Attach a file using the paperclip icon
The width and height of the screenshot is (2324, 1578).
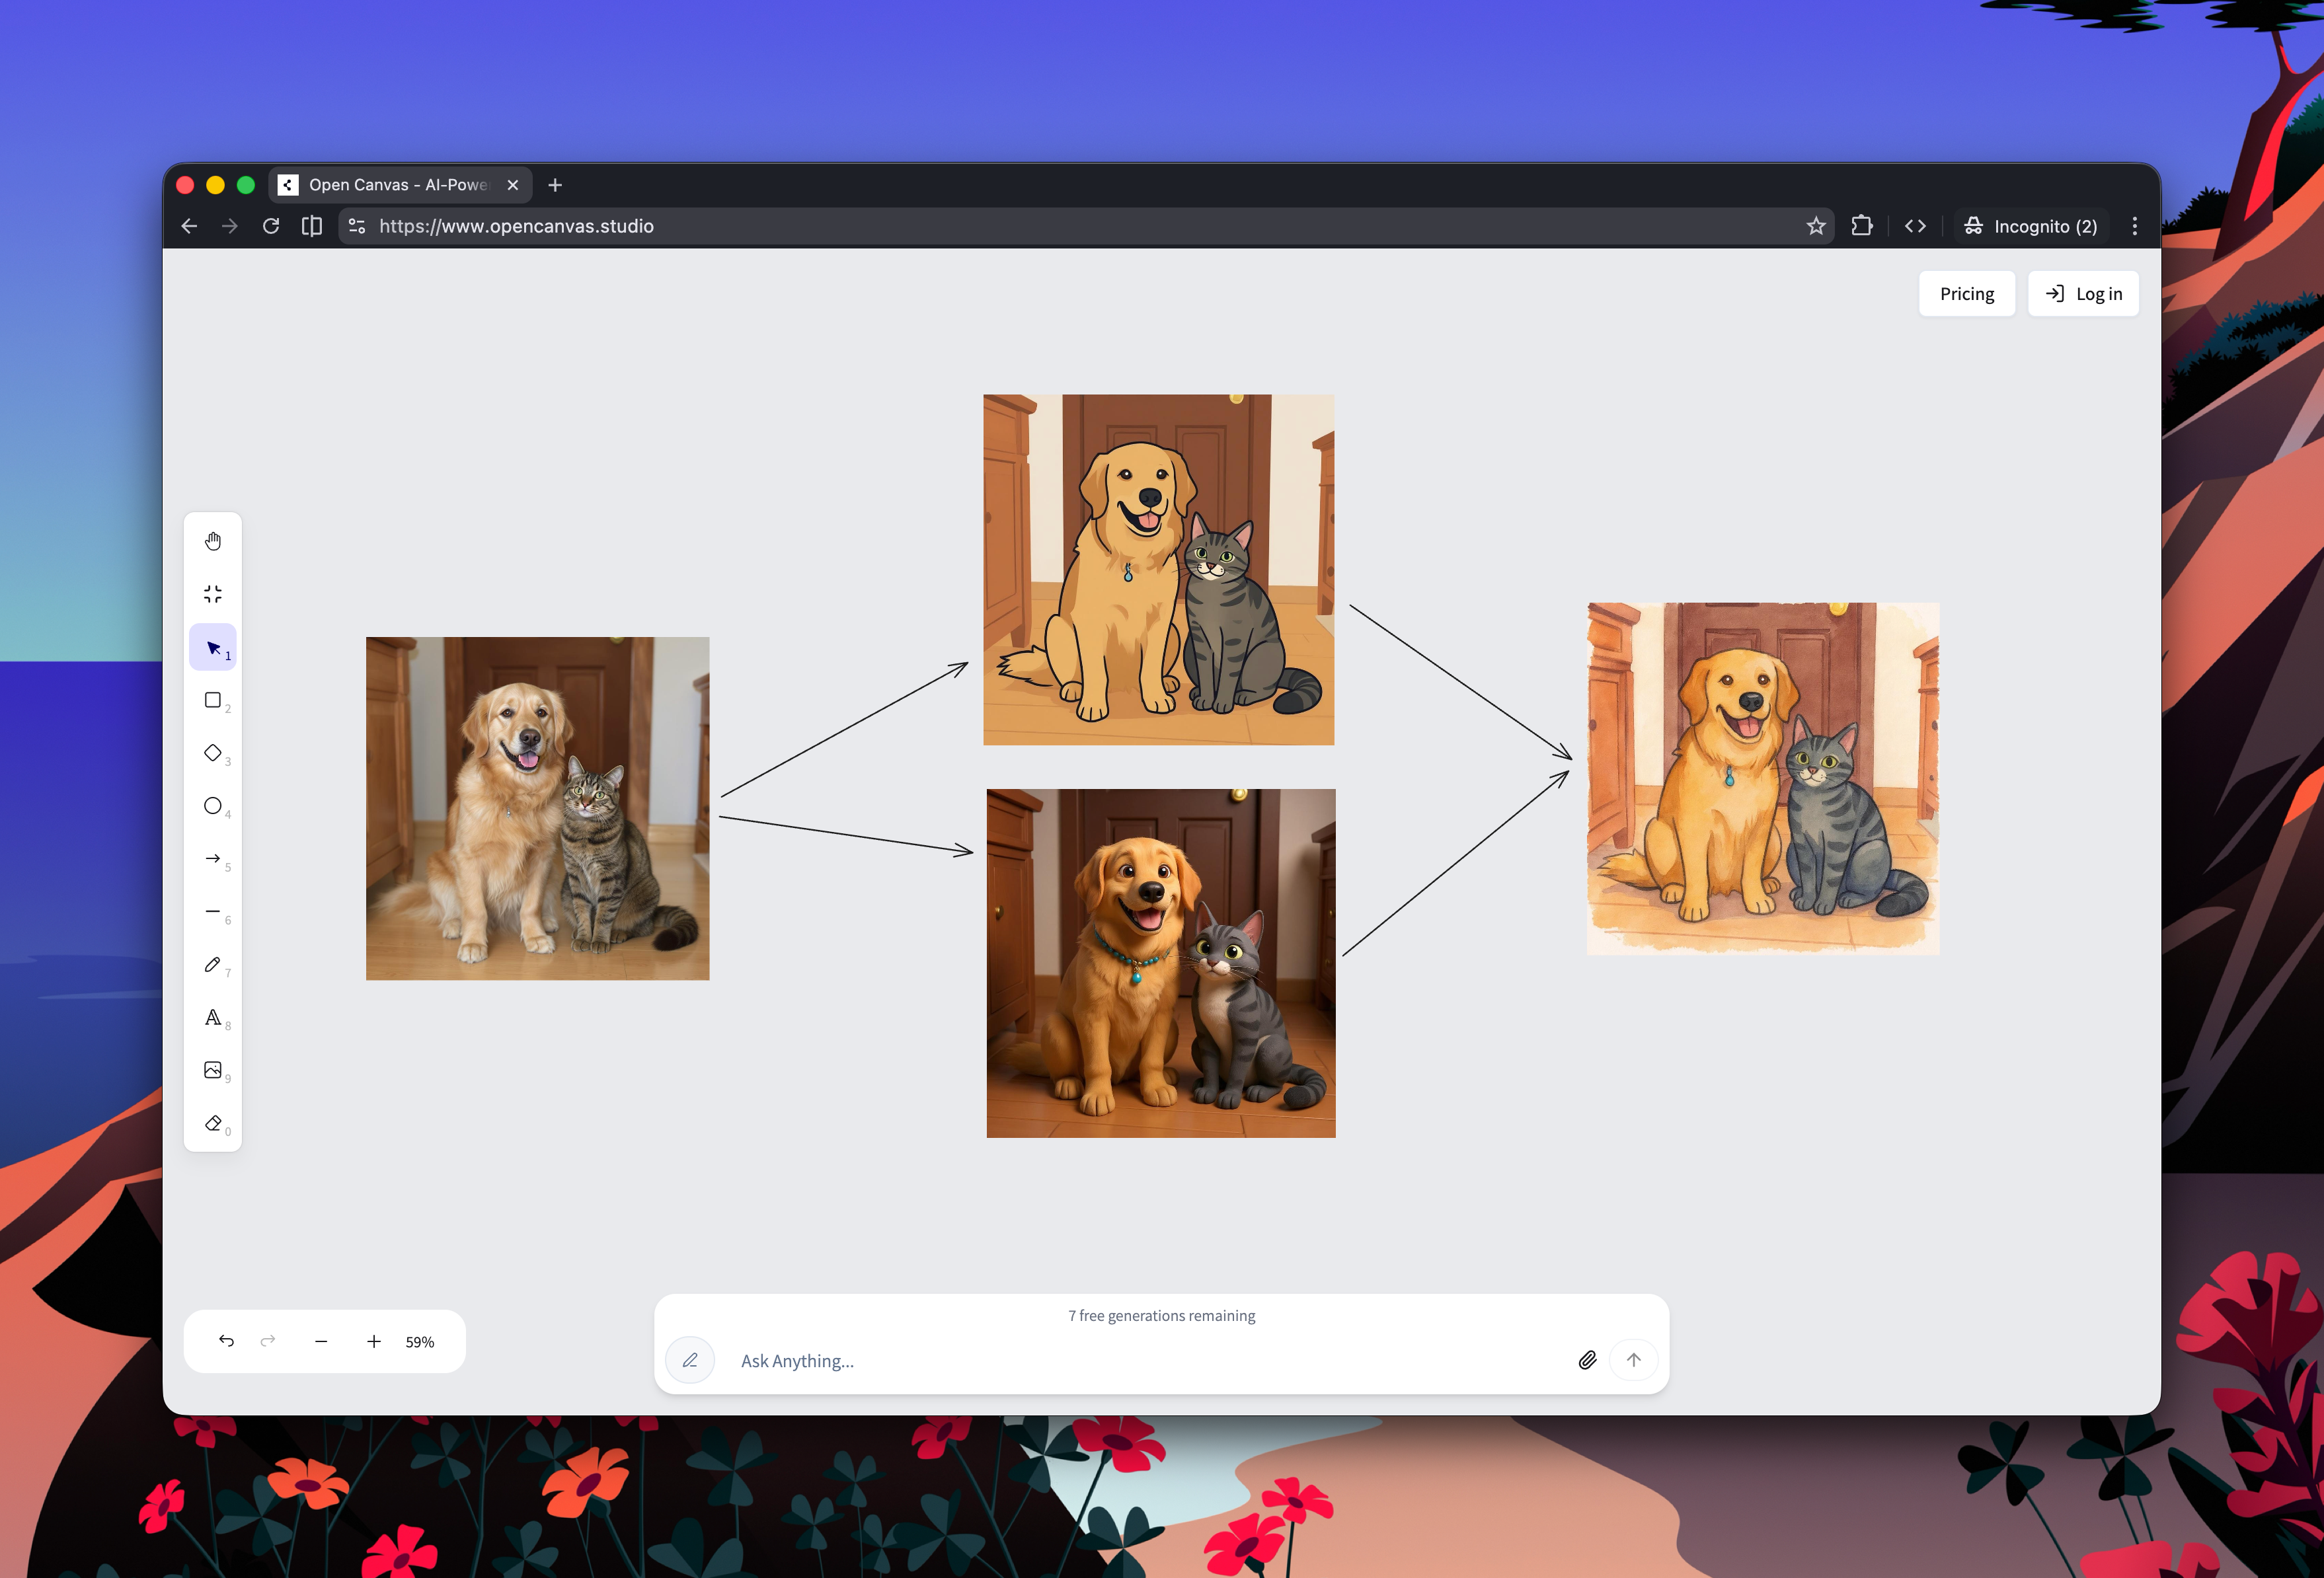1587,1360
